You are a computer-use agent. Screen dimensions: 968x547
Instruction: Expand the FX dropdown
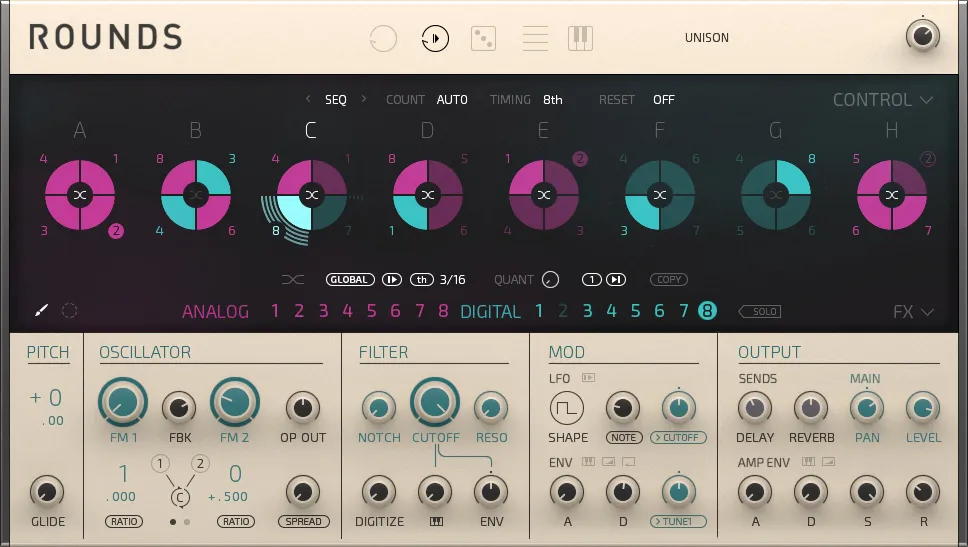pyautogui.click(x=912, y=312)
